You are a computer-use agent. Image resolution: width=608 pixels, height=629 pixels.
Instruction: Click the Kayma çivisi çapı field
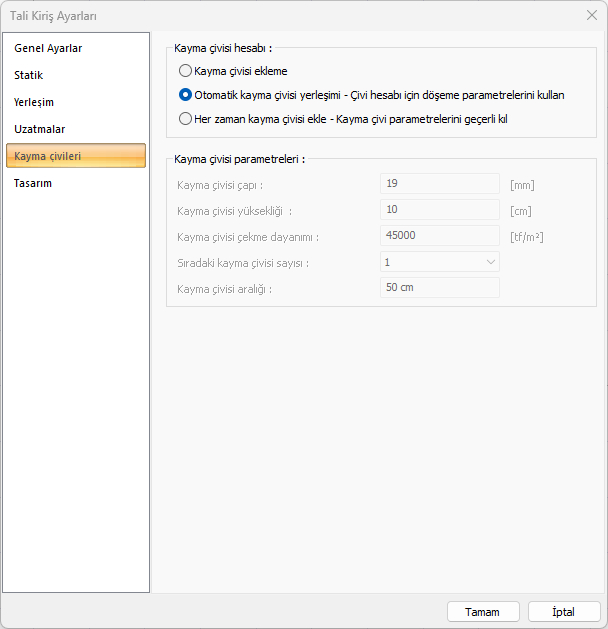(439, 184)
